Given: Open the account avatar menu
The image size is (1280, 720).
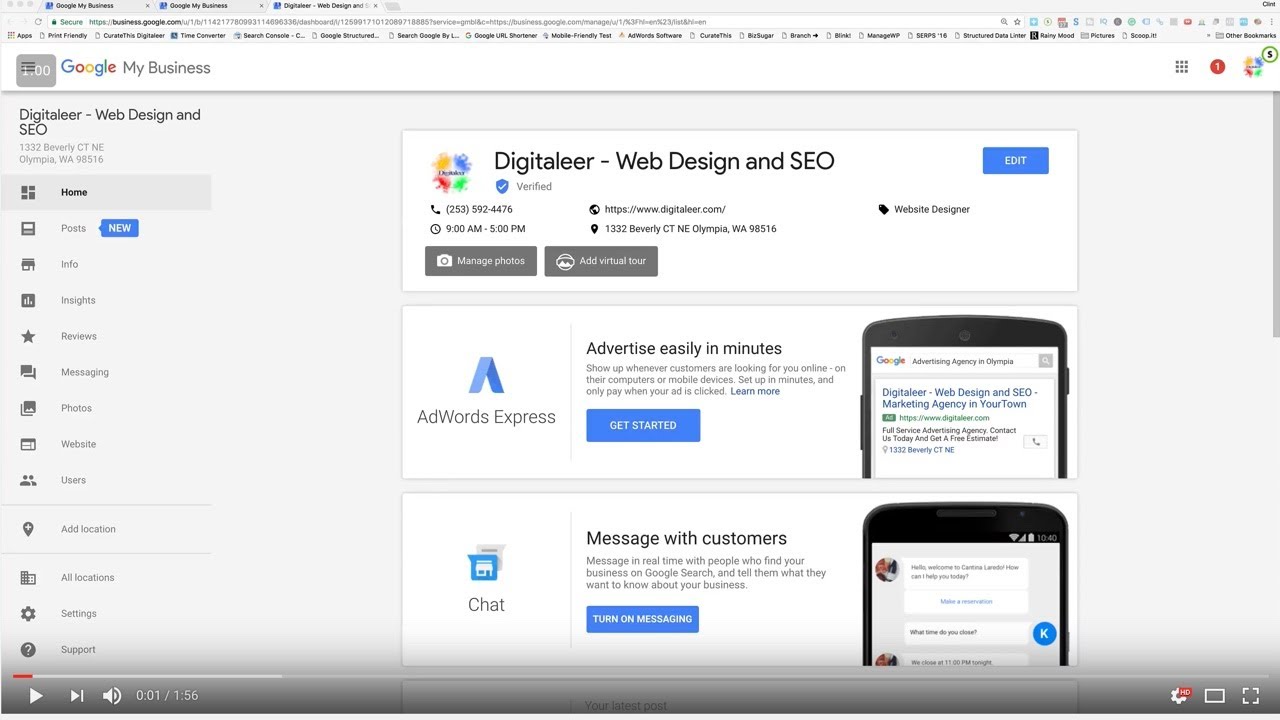Looking at the screenshot, I should (1253, 67).
